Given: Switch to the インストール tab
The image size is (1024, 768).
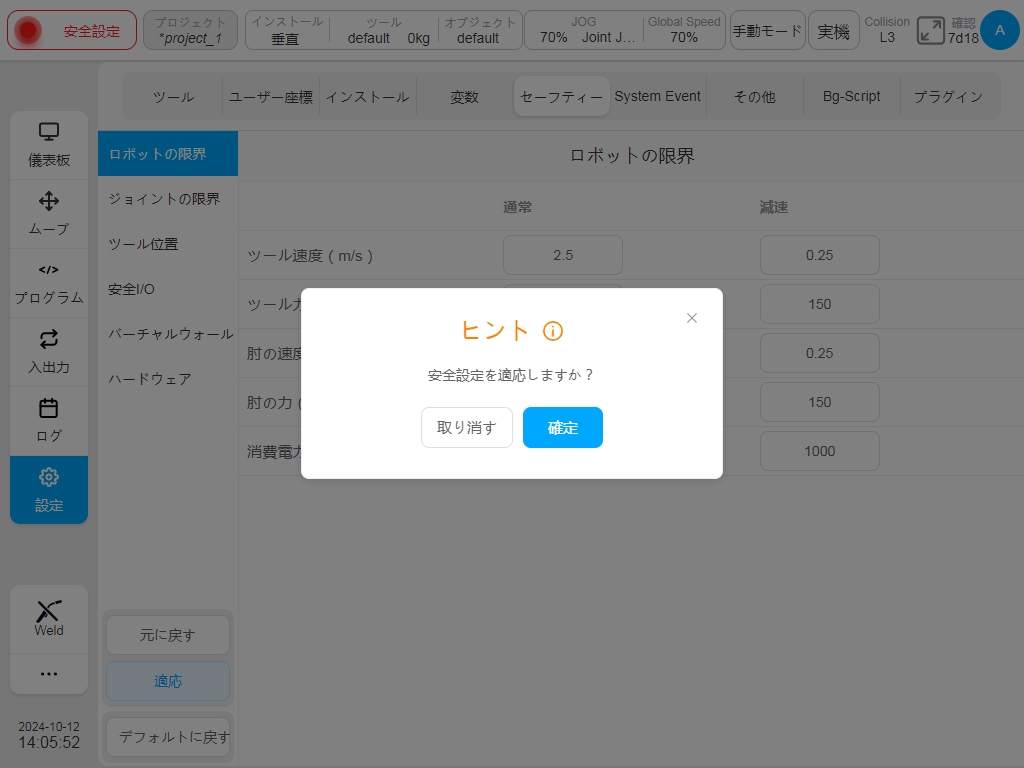Looking at the screenshot, I should pyautogui.click(x=368, y=97).
